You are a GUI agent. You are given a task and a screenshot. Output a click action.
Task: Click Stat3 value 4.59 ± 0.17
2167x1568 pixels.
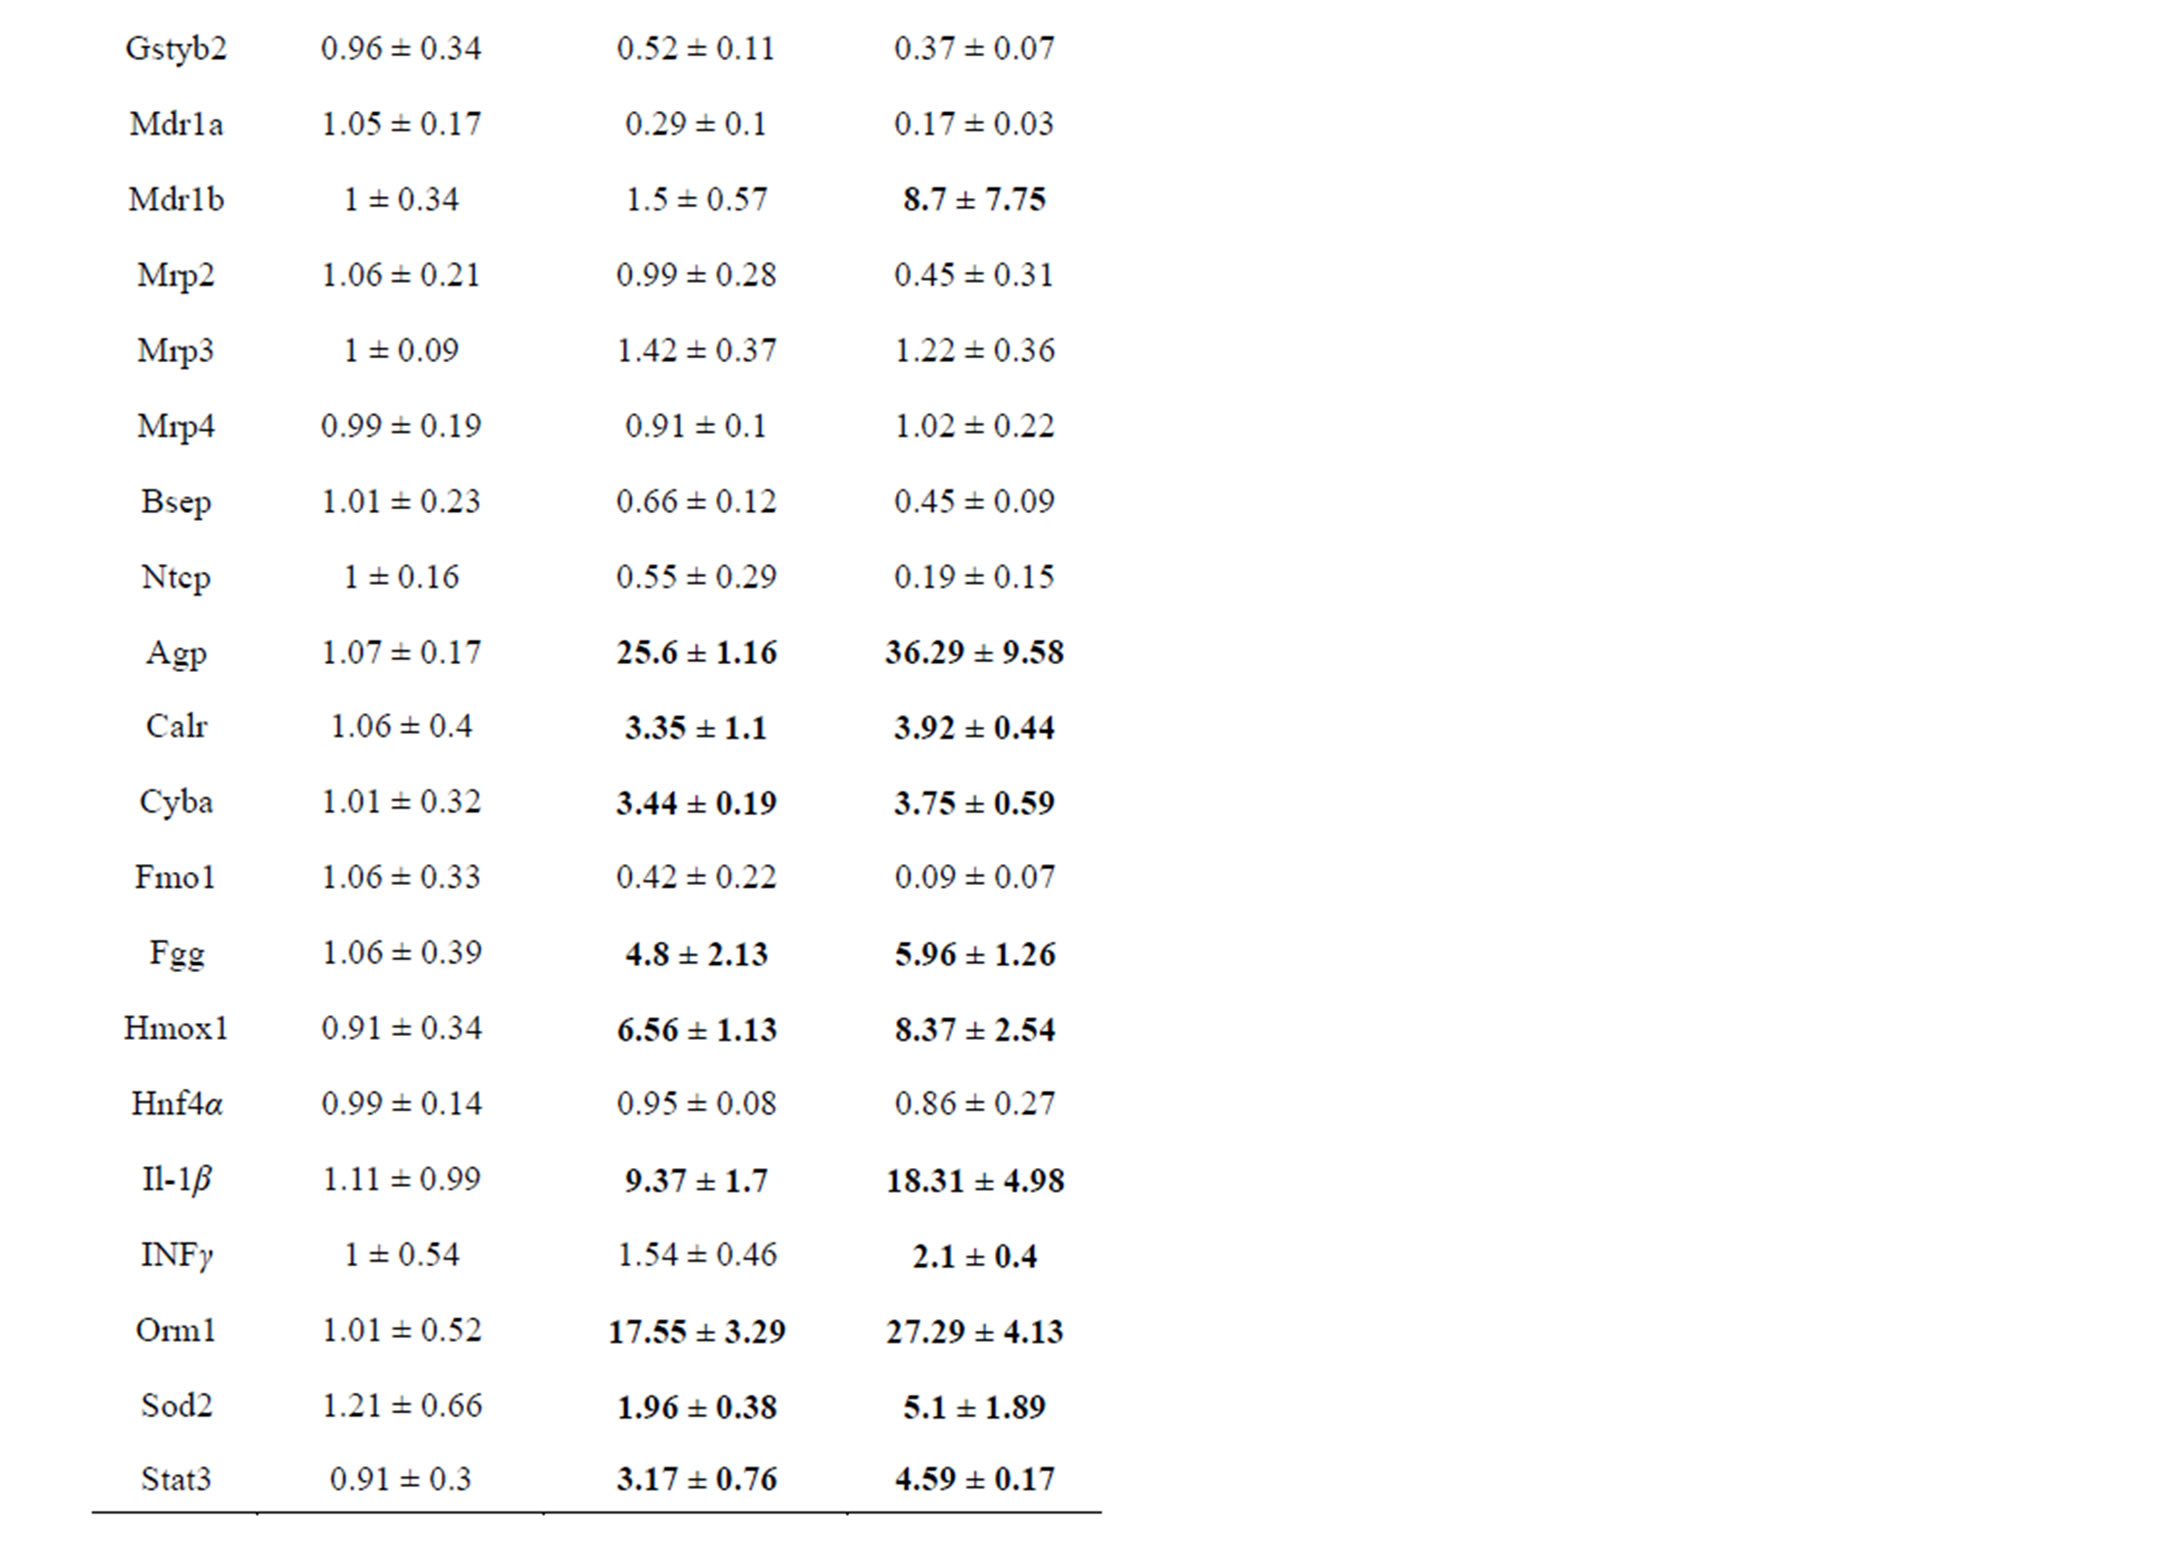(974, 1479)
